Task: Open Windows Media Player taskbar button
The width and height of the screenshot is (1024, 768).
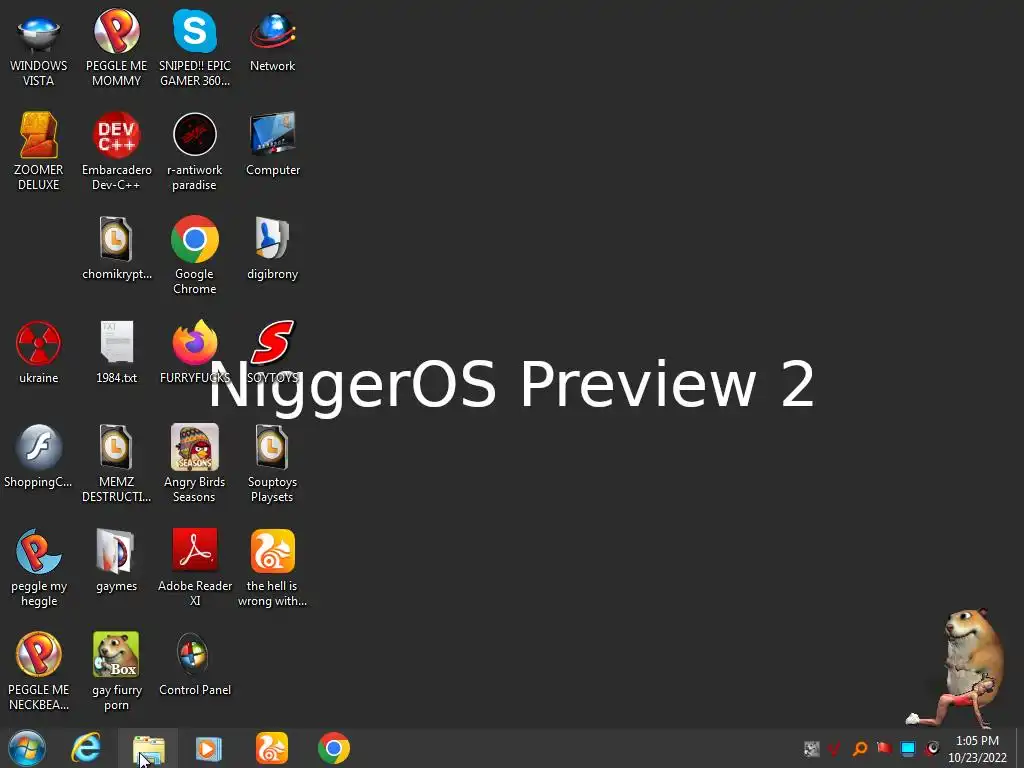Action: (x=209, y=748)
